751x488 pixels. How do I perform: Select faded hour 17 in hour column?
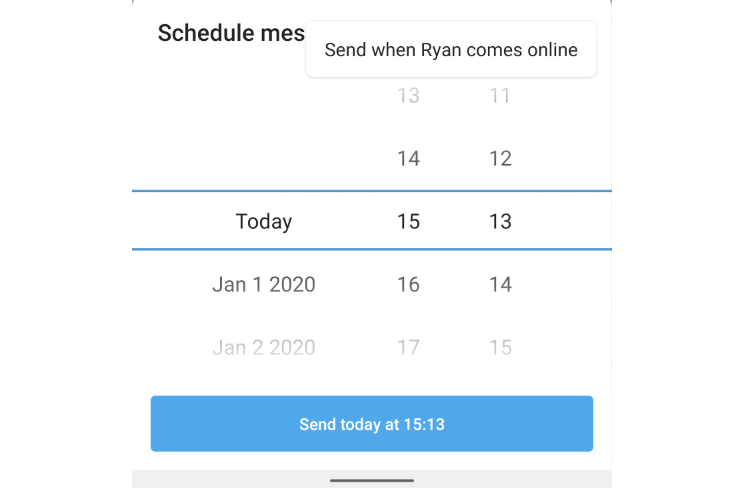coord(408,347)
